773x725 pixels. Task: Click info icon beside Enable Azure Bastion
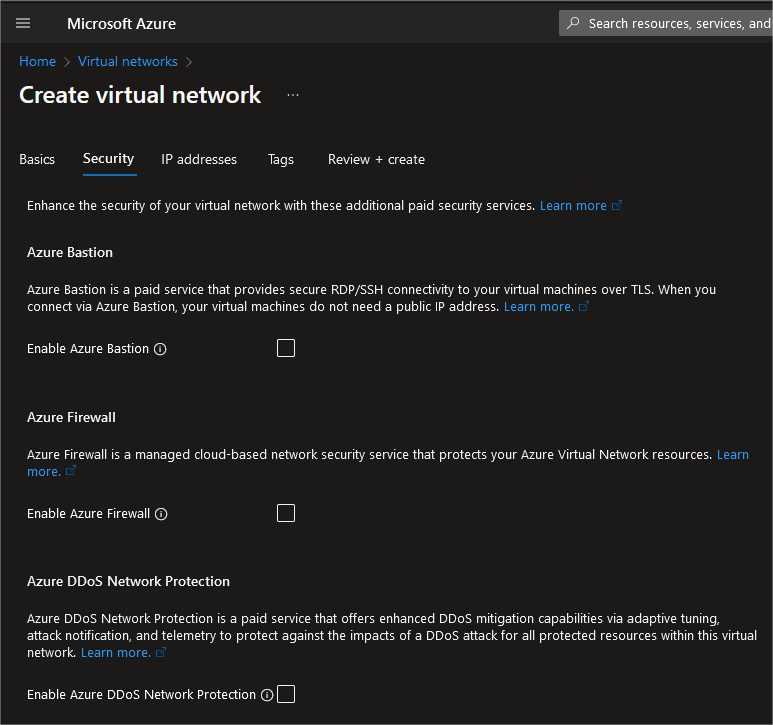[x=160, y=349]
